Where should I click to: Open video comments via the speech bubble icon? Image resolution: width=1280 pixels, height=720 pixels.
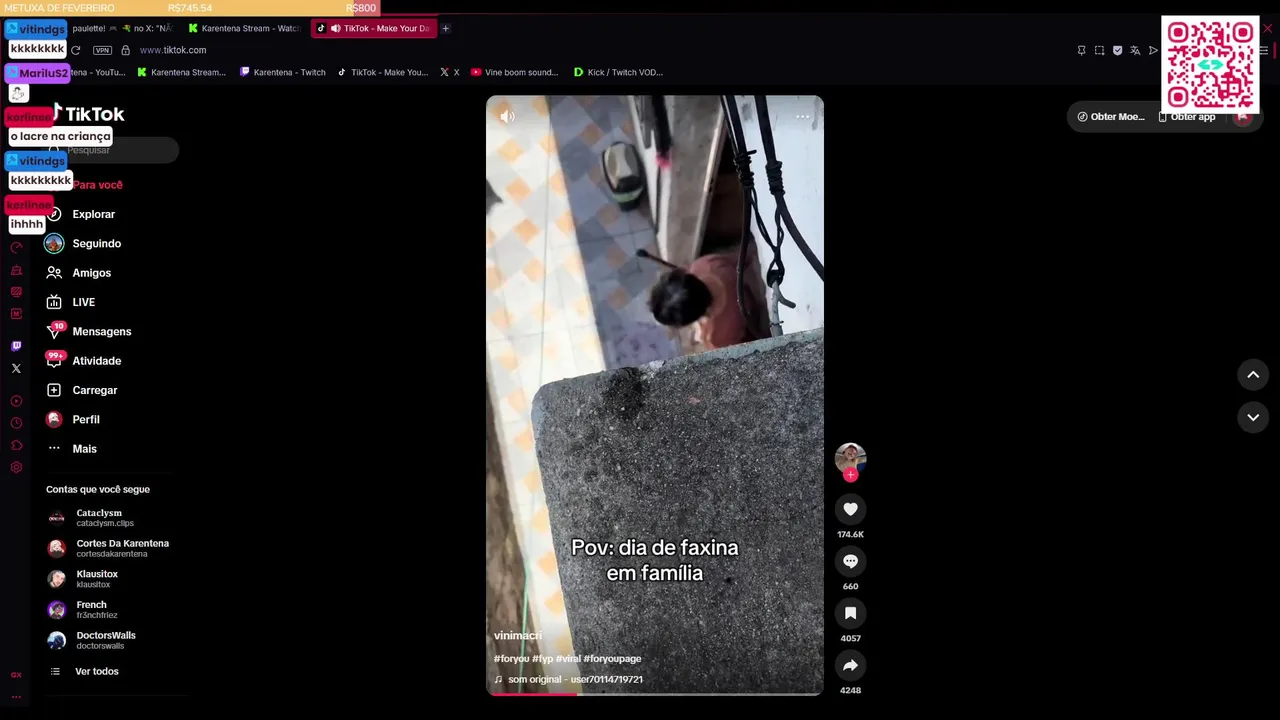tap(850, 561)
